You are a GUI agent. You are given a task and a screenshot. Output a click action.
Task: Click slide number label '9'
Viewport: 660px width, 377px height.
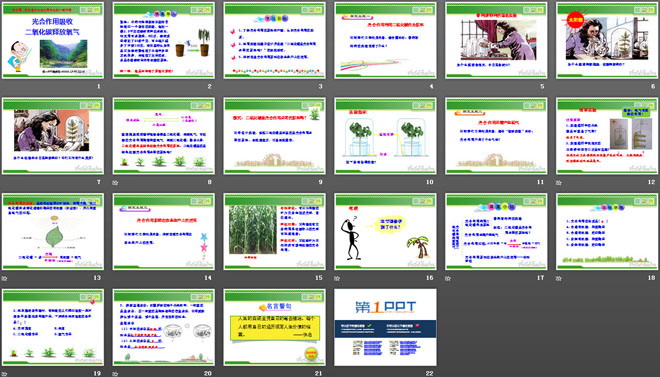320,182
